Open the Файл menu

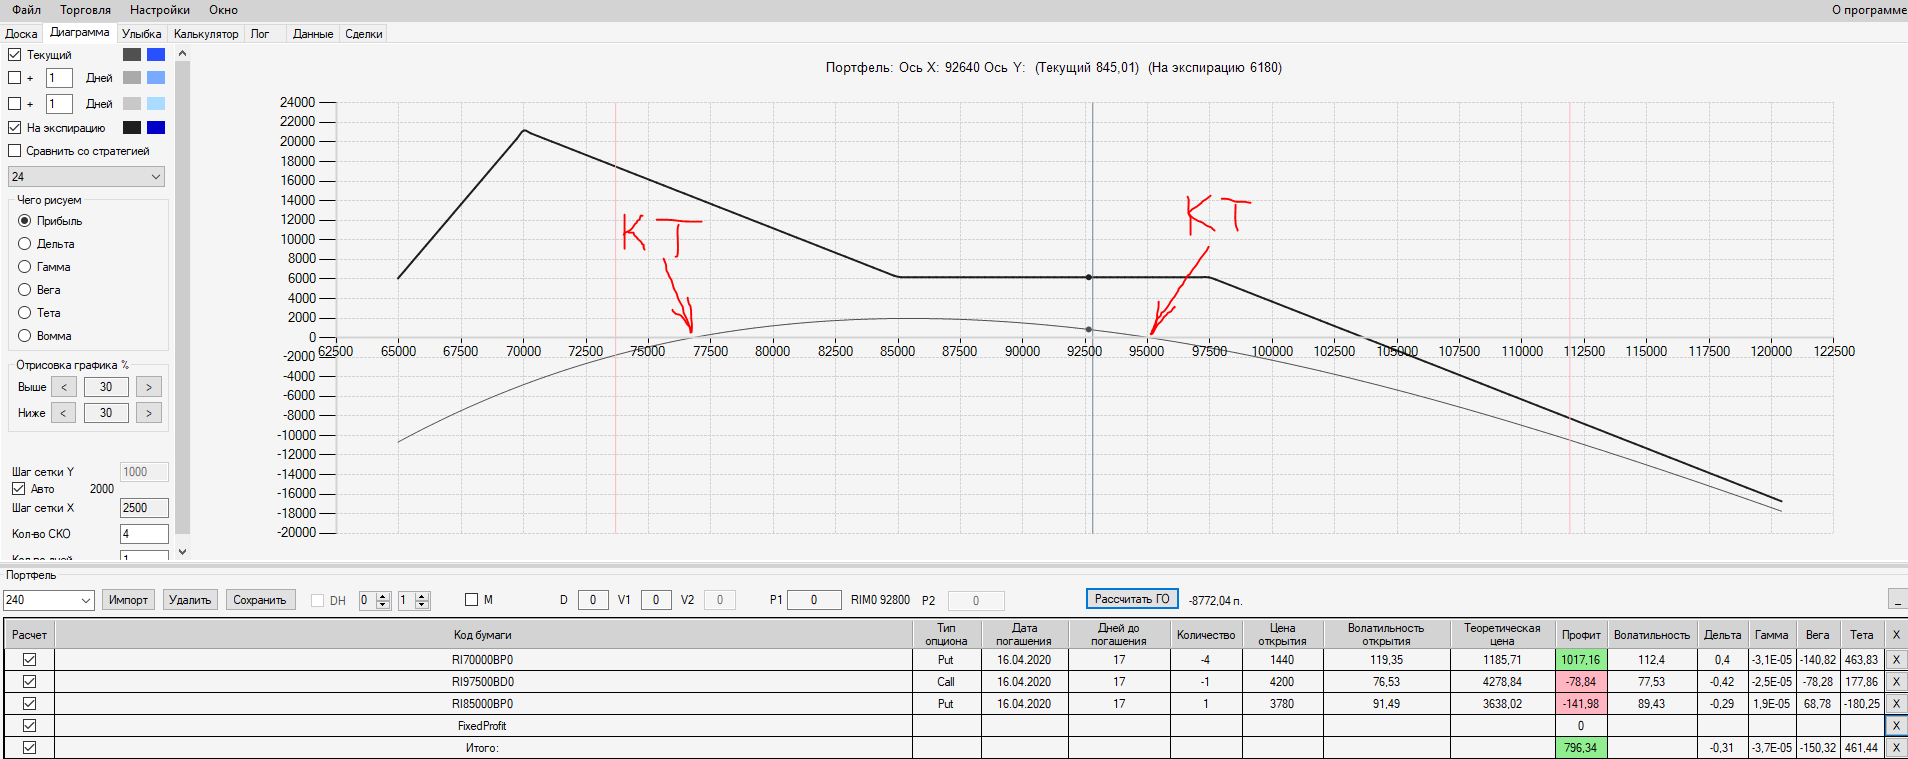[x=27, y=10]
